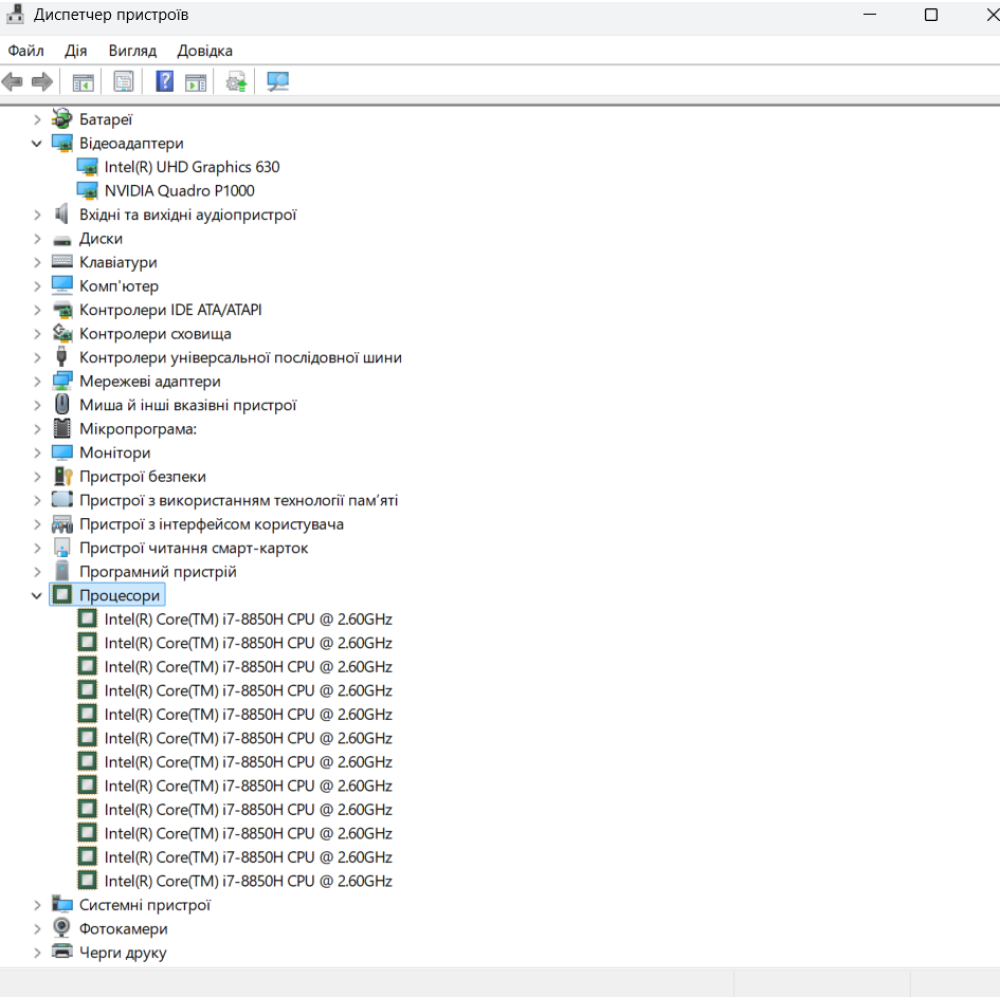Click the Back arrow in the toolbar
1000x1000 pixels.
pyautogui.click(x=12, y=82)
